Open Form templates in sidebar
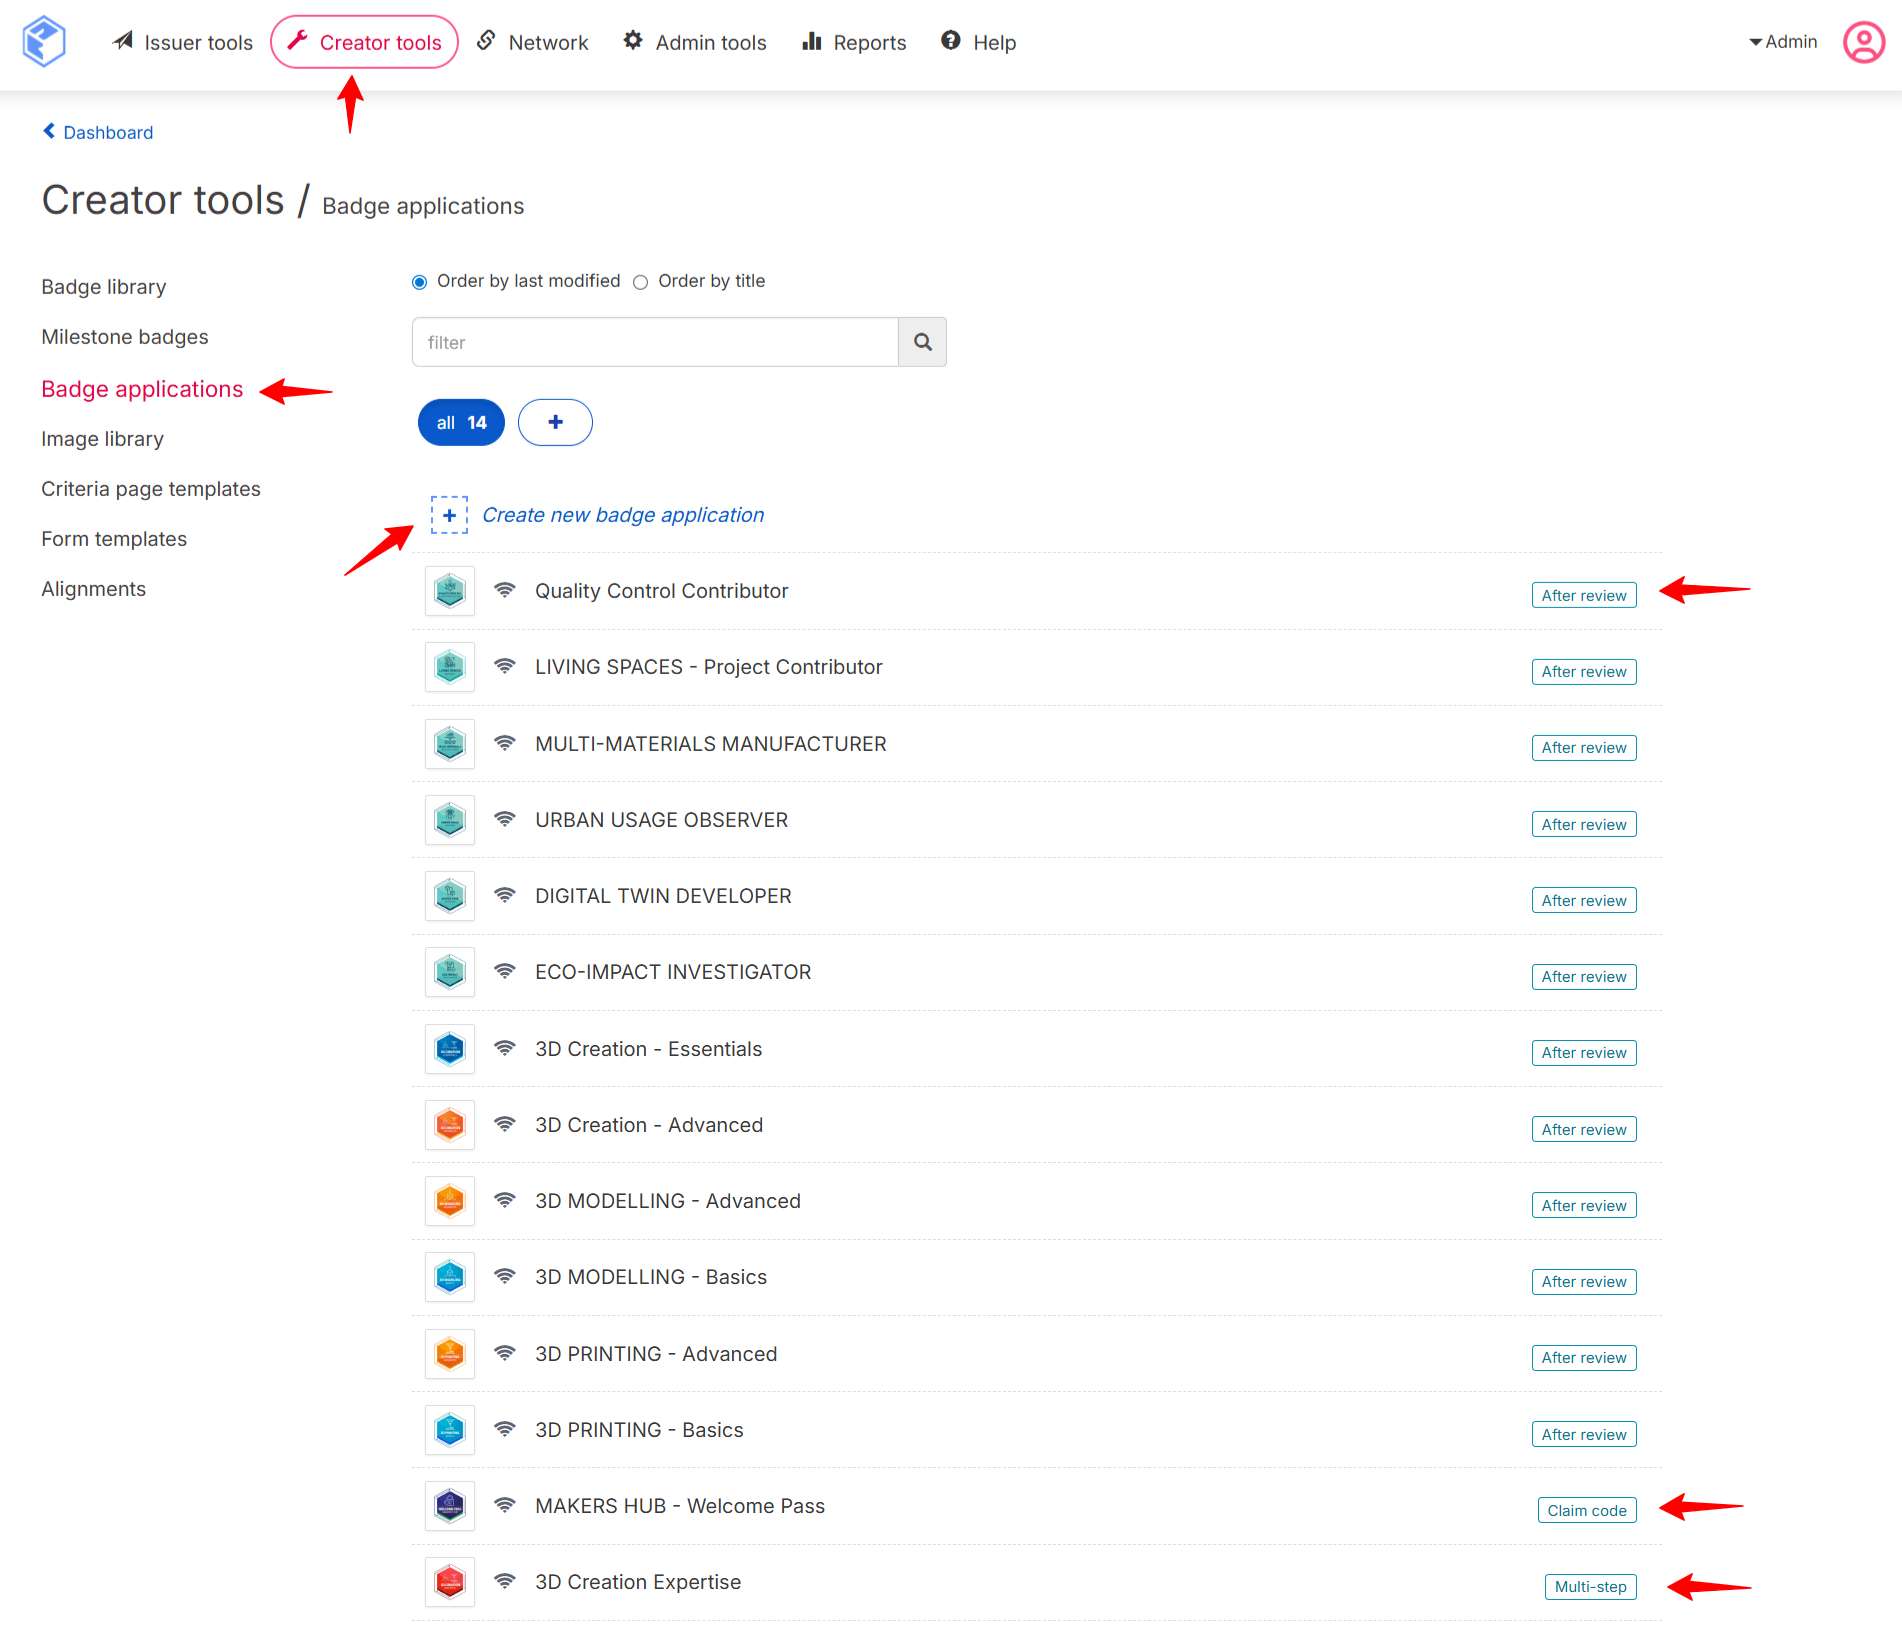 [114, 539]
